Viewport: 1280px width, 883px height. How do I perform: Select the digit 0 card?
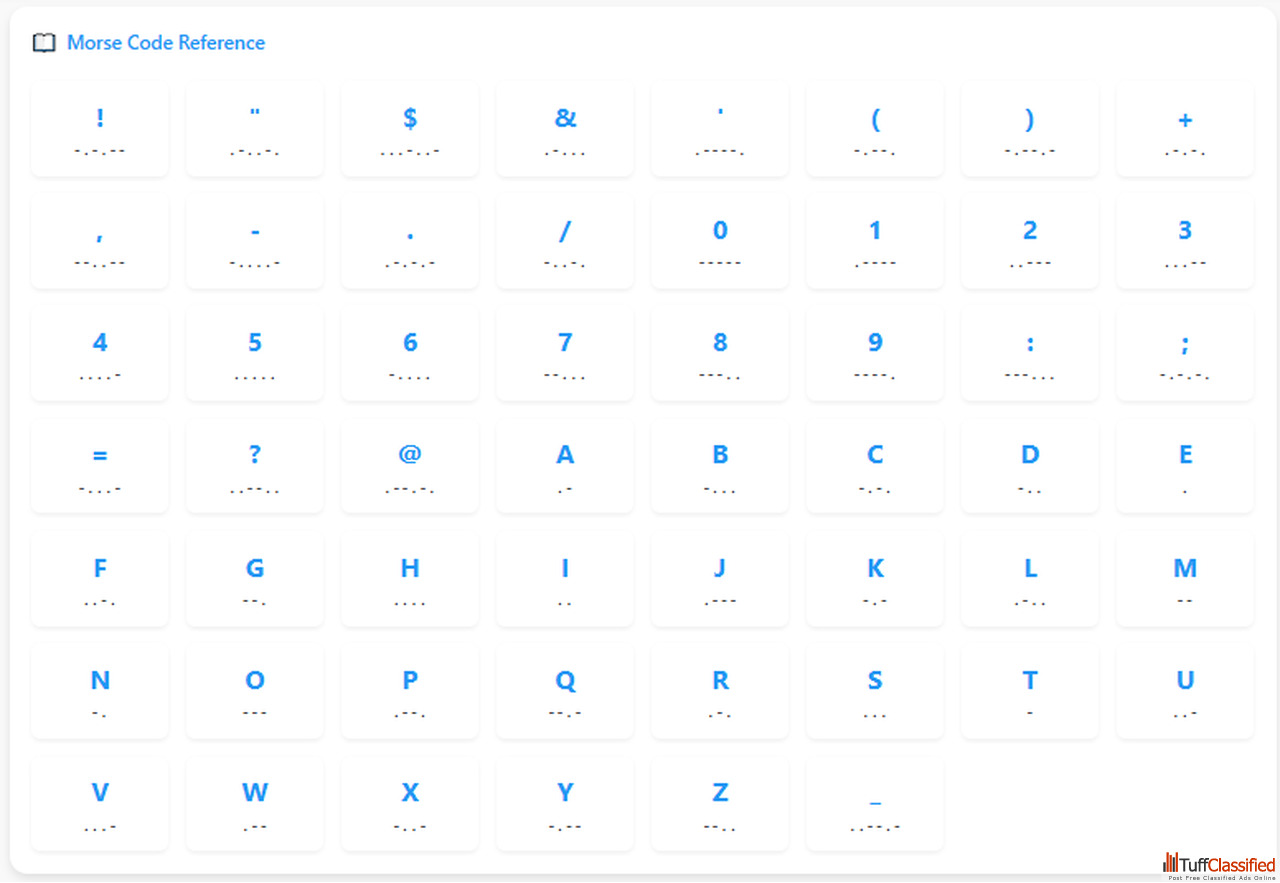point(720,242)
